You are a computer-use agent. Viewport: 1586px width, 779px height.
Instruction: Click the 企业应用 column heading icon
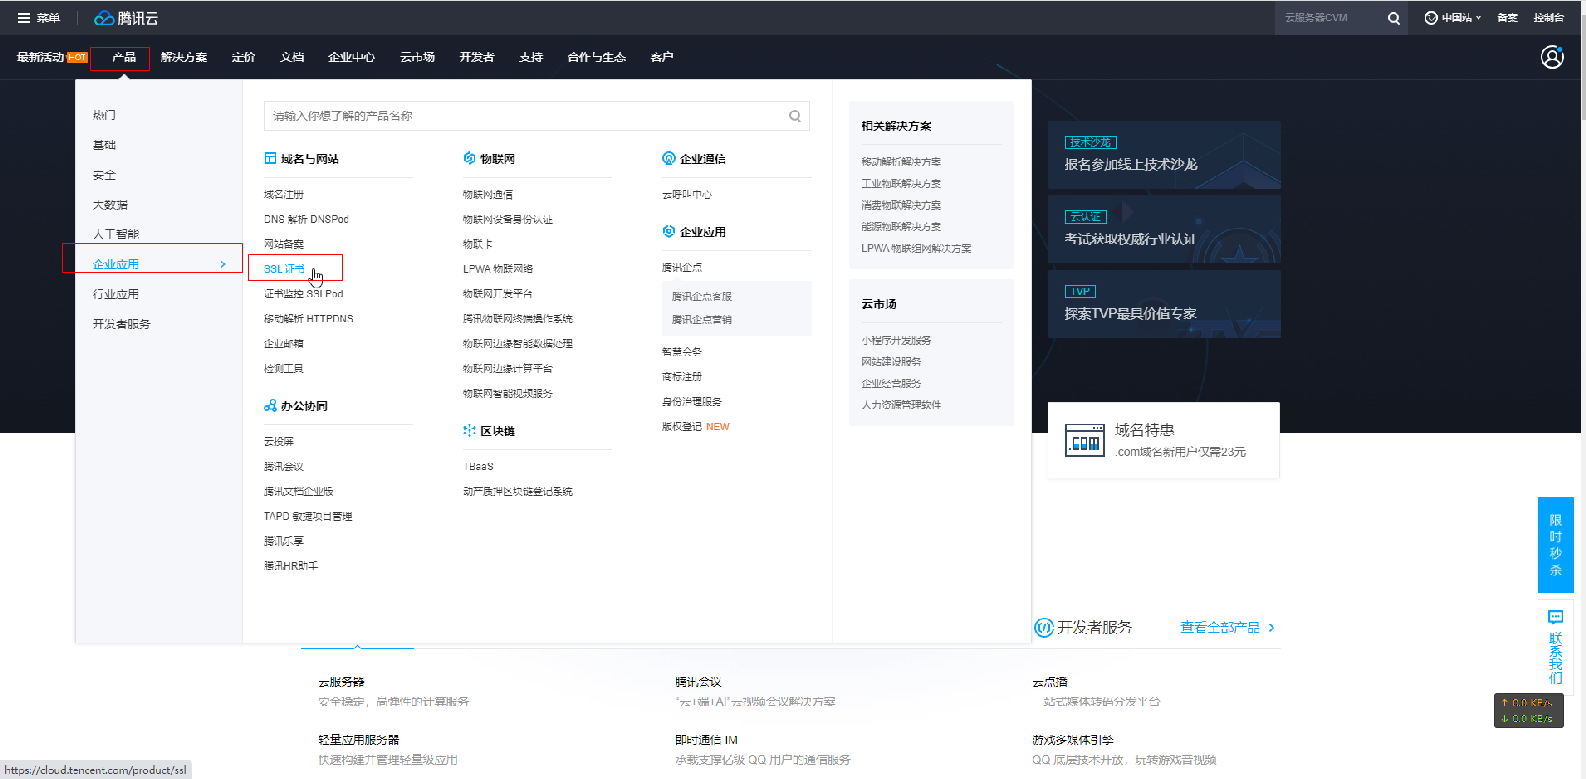tap(669, 231)
